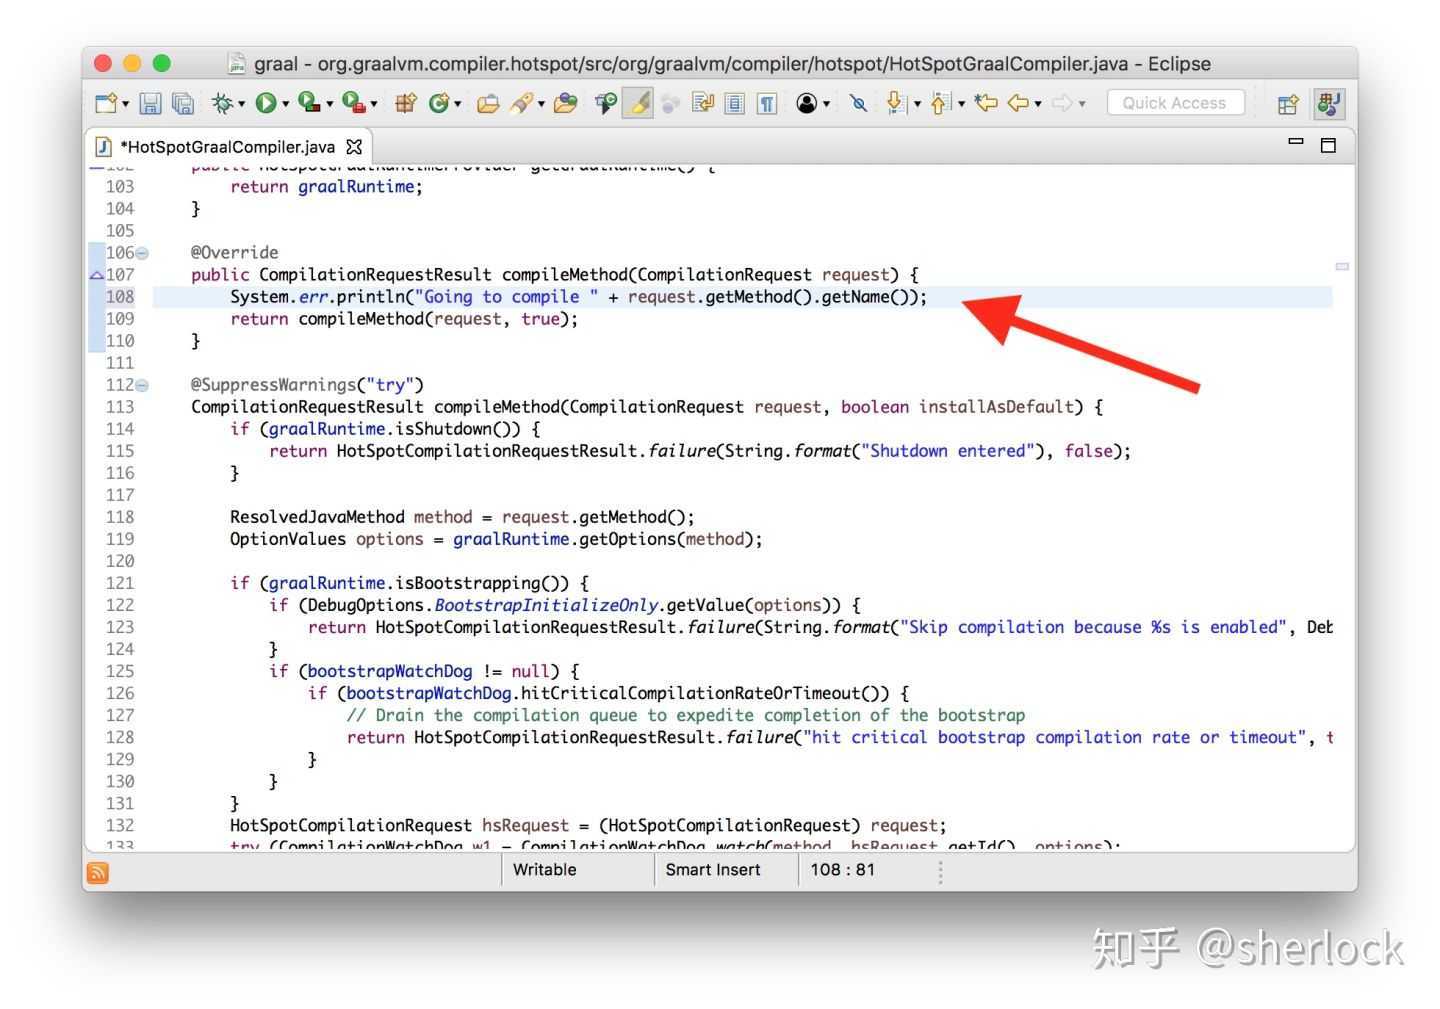The width and height of the screenshot is (1440, 1009).
Task: Open the Debug configurations dropdown arrow
Action: pyautogui.click(x=241, y=104)
